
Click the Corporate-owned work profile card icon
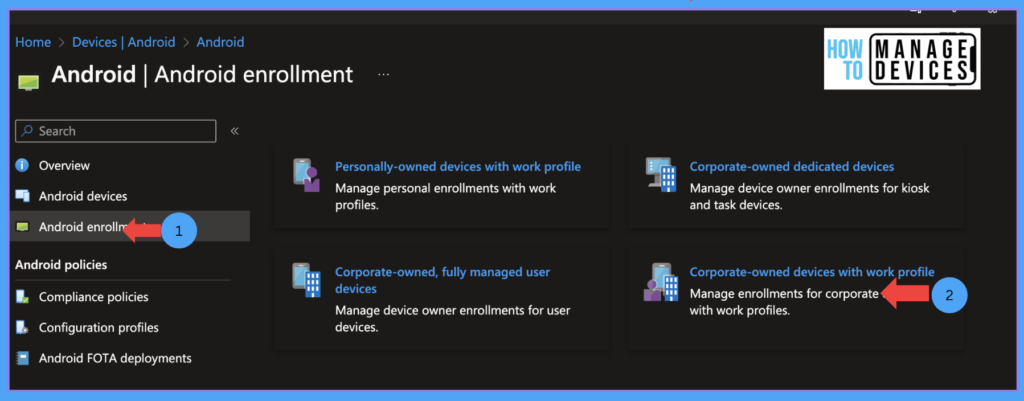[x=660, y=281]
